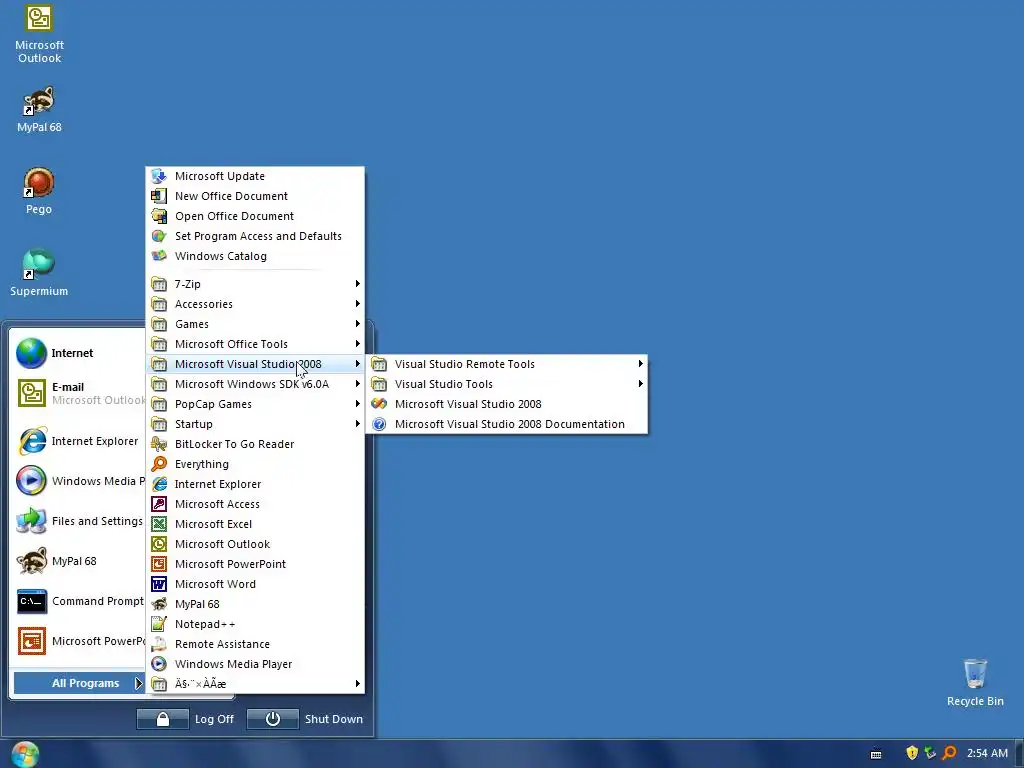The height and width of the screenshot is (768, 1024).
Task: Launch Microsoft PowerPoint from programs list
Action: 255,564
